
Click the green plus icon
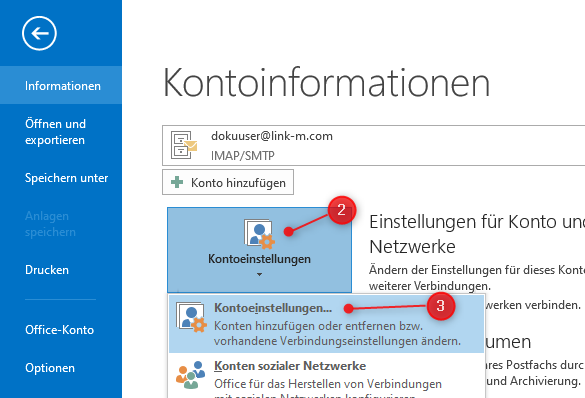point(177,182)
